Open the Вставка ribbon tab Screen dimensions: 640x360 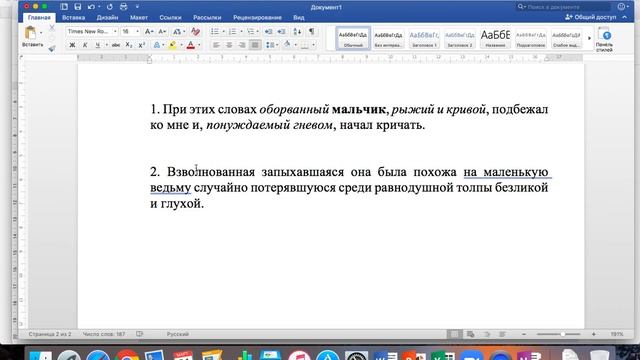73,18
